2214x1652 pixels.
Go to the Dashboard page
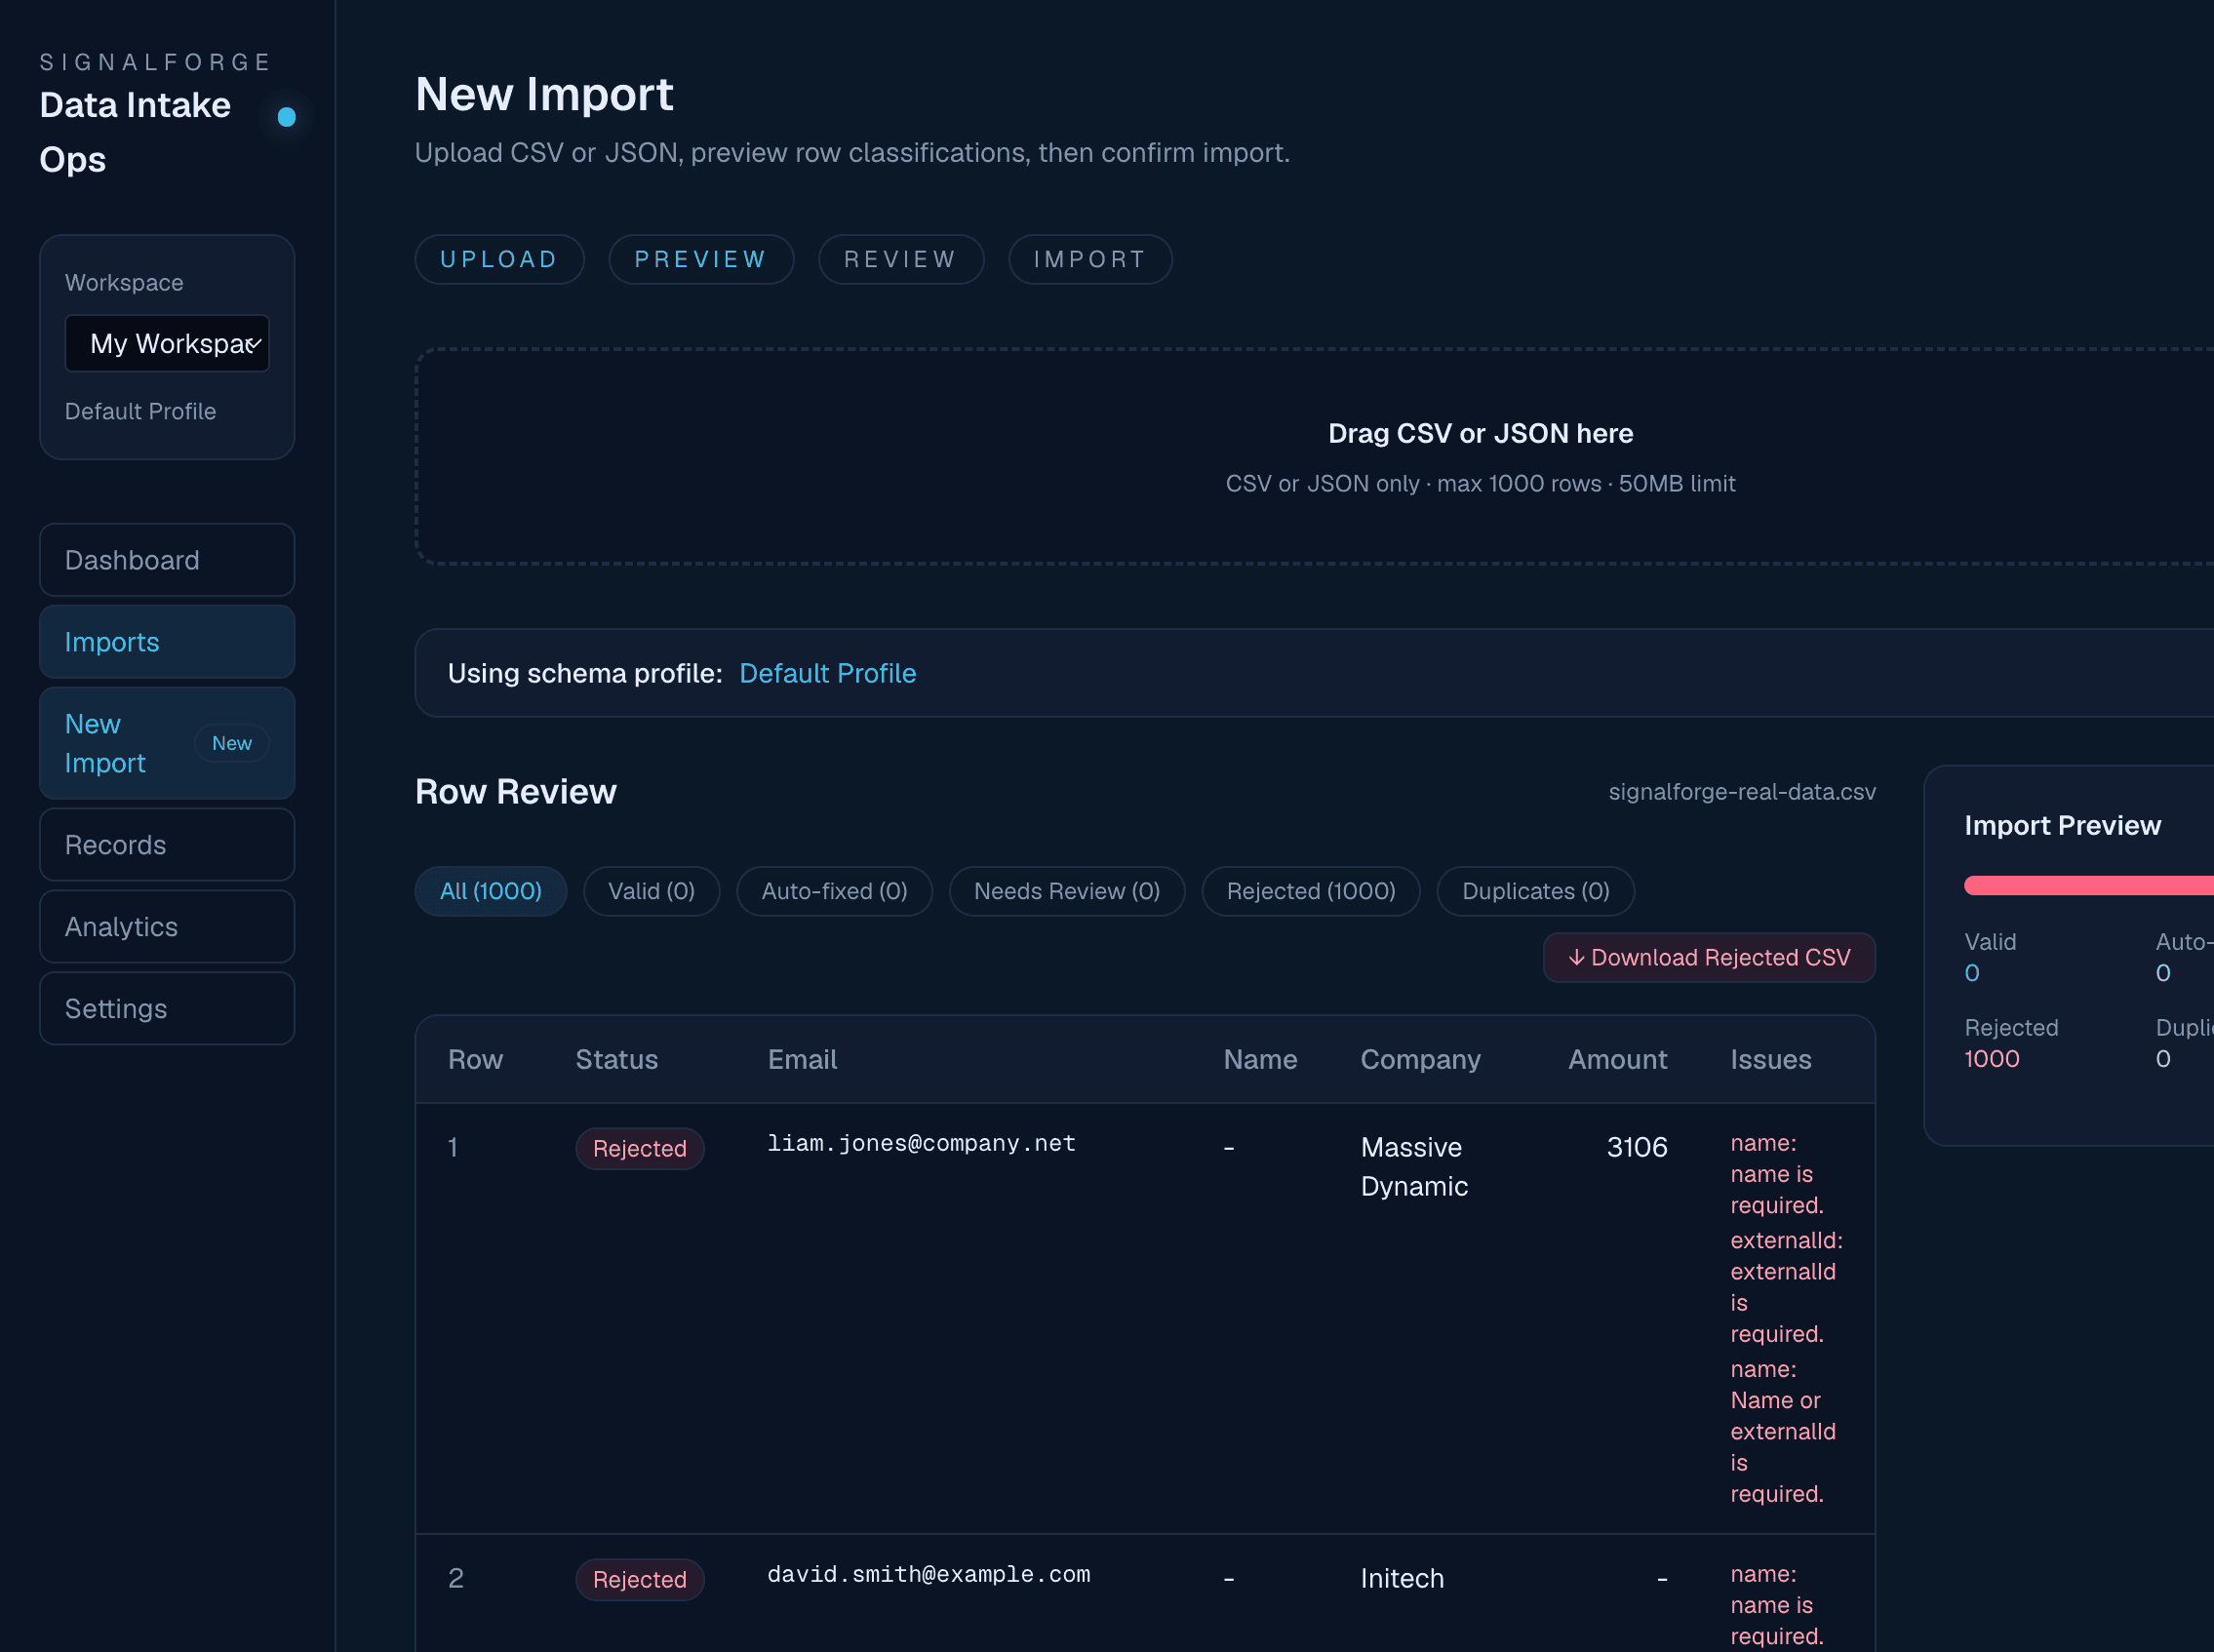(x=167, y=560)
